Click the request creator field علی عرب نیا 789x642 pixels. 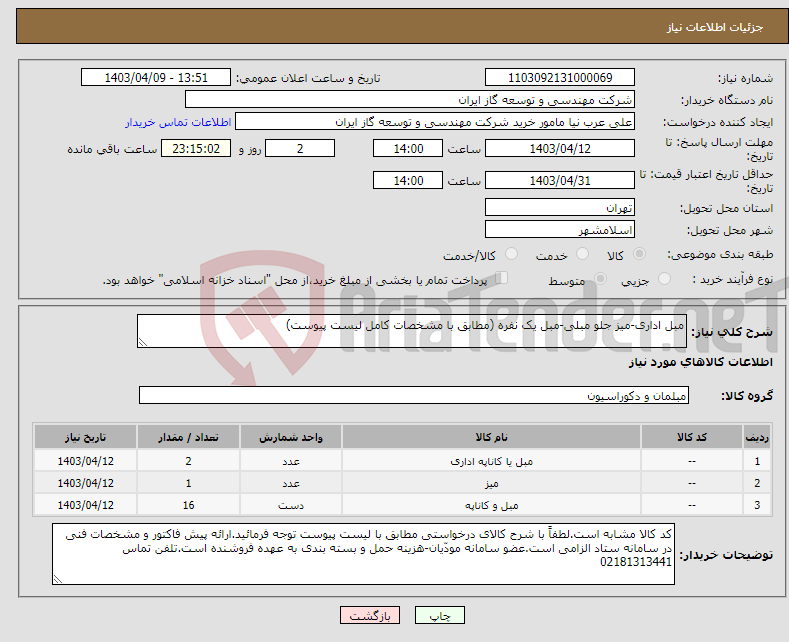pyautogui.click(x=435, y=122)
